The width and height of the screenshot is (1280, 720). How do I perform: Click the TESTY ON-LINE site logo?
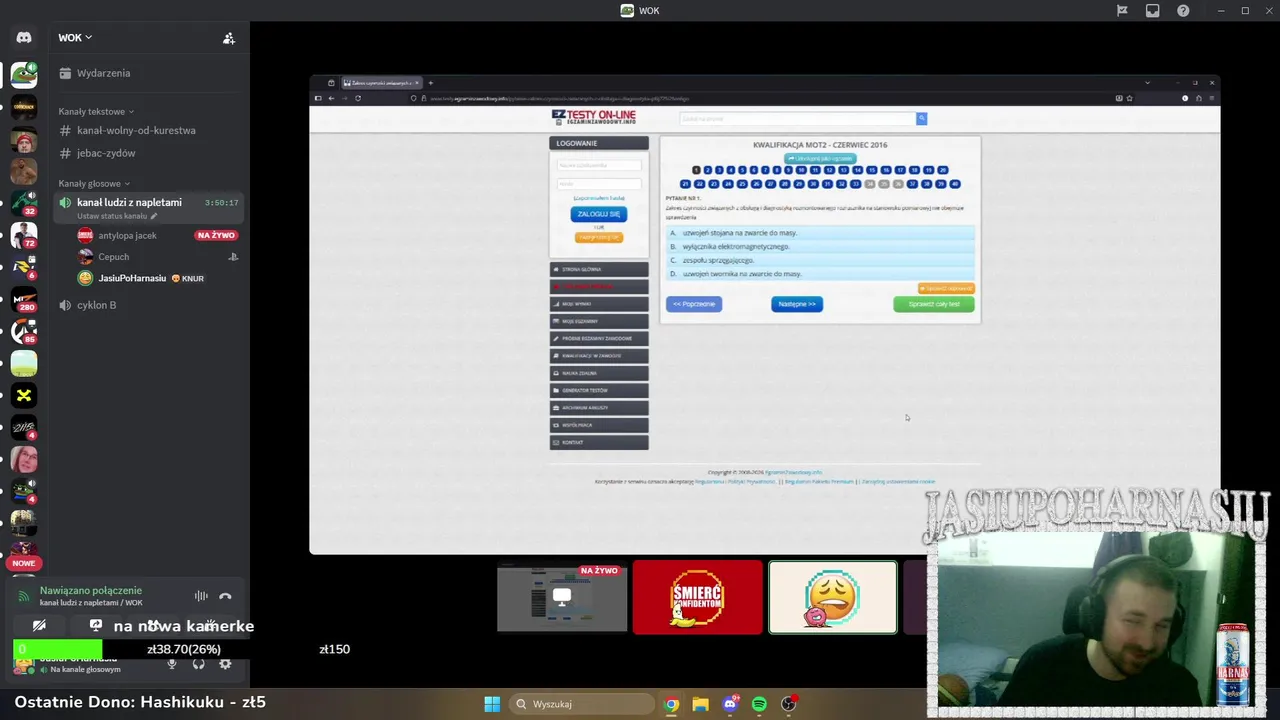[594, 117]
